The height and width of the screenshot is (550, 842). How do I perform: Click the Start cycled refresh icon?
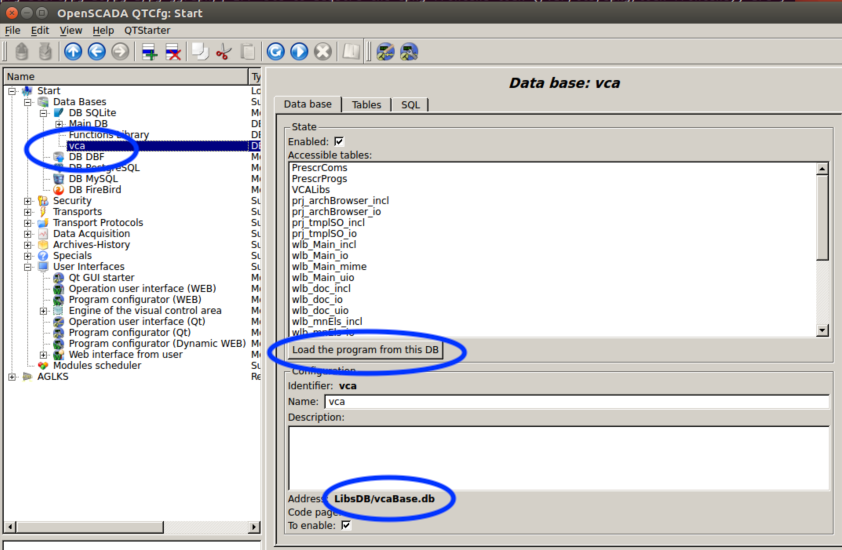tap(299, 52)
